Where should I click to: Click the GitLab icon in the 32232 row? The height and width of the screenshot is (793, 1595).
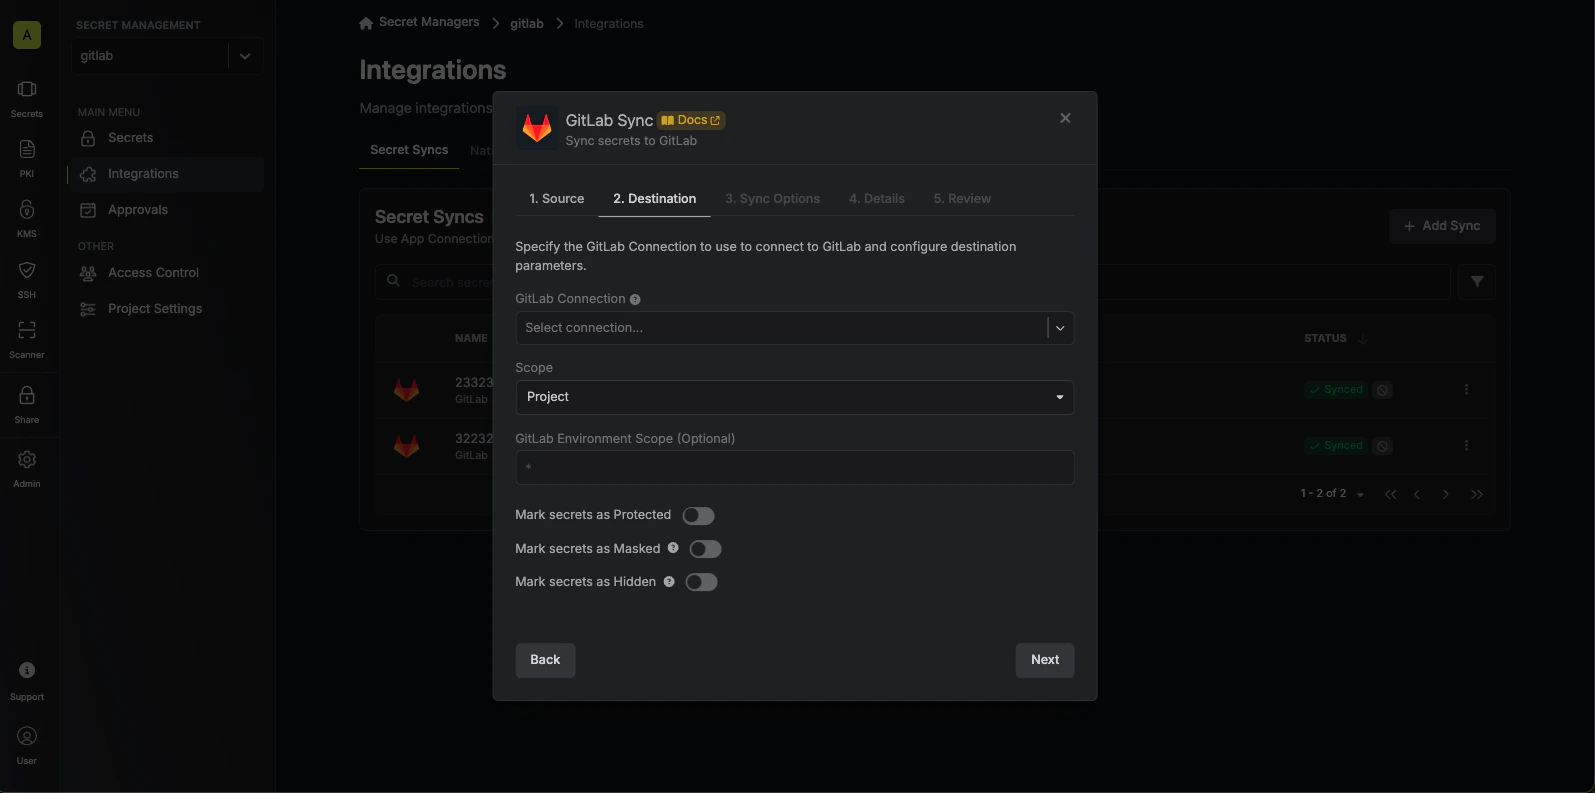click(407, 445)
